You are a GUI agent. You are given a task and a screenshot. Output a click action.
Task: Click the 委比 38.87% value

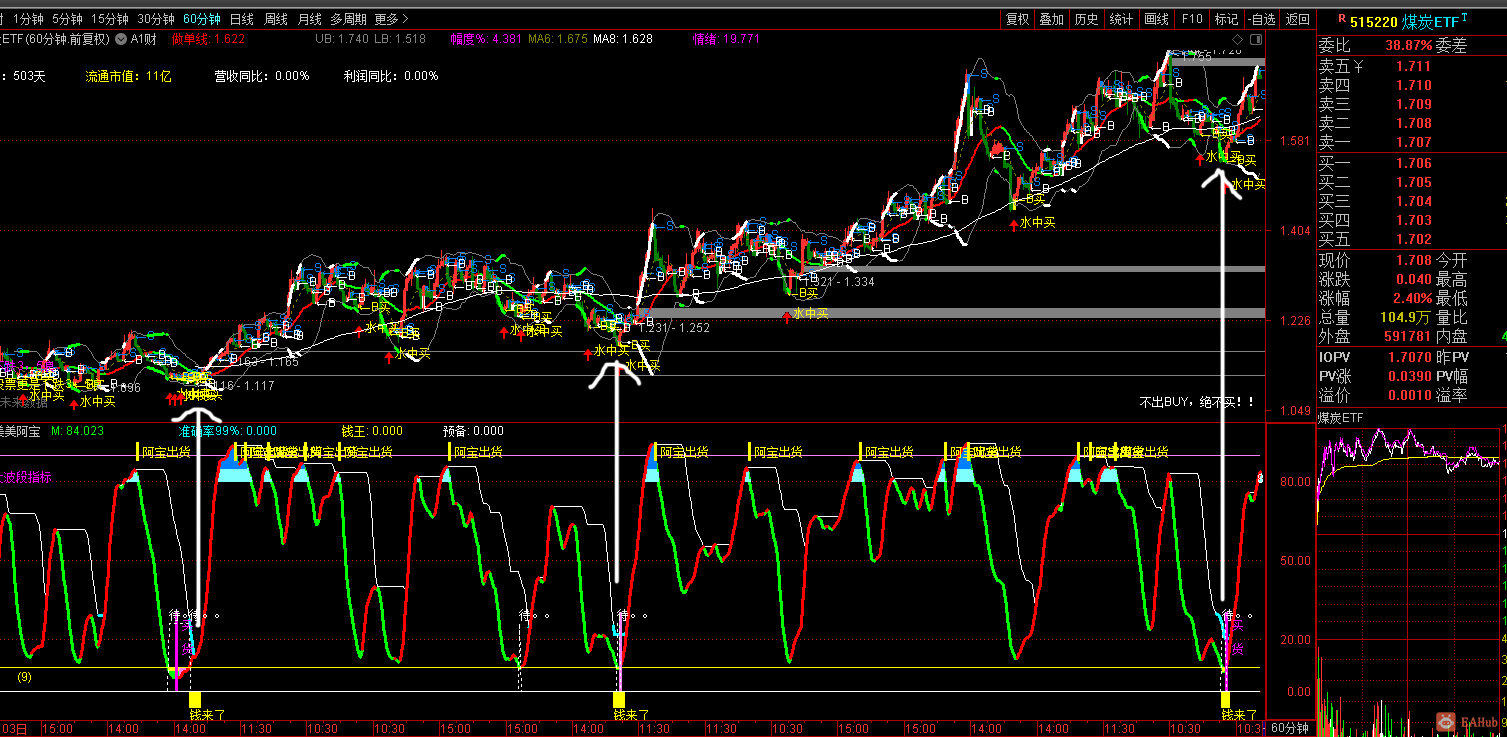(x=1408, y=46)
